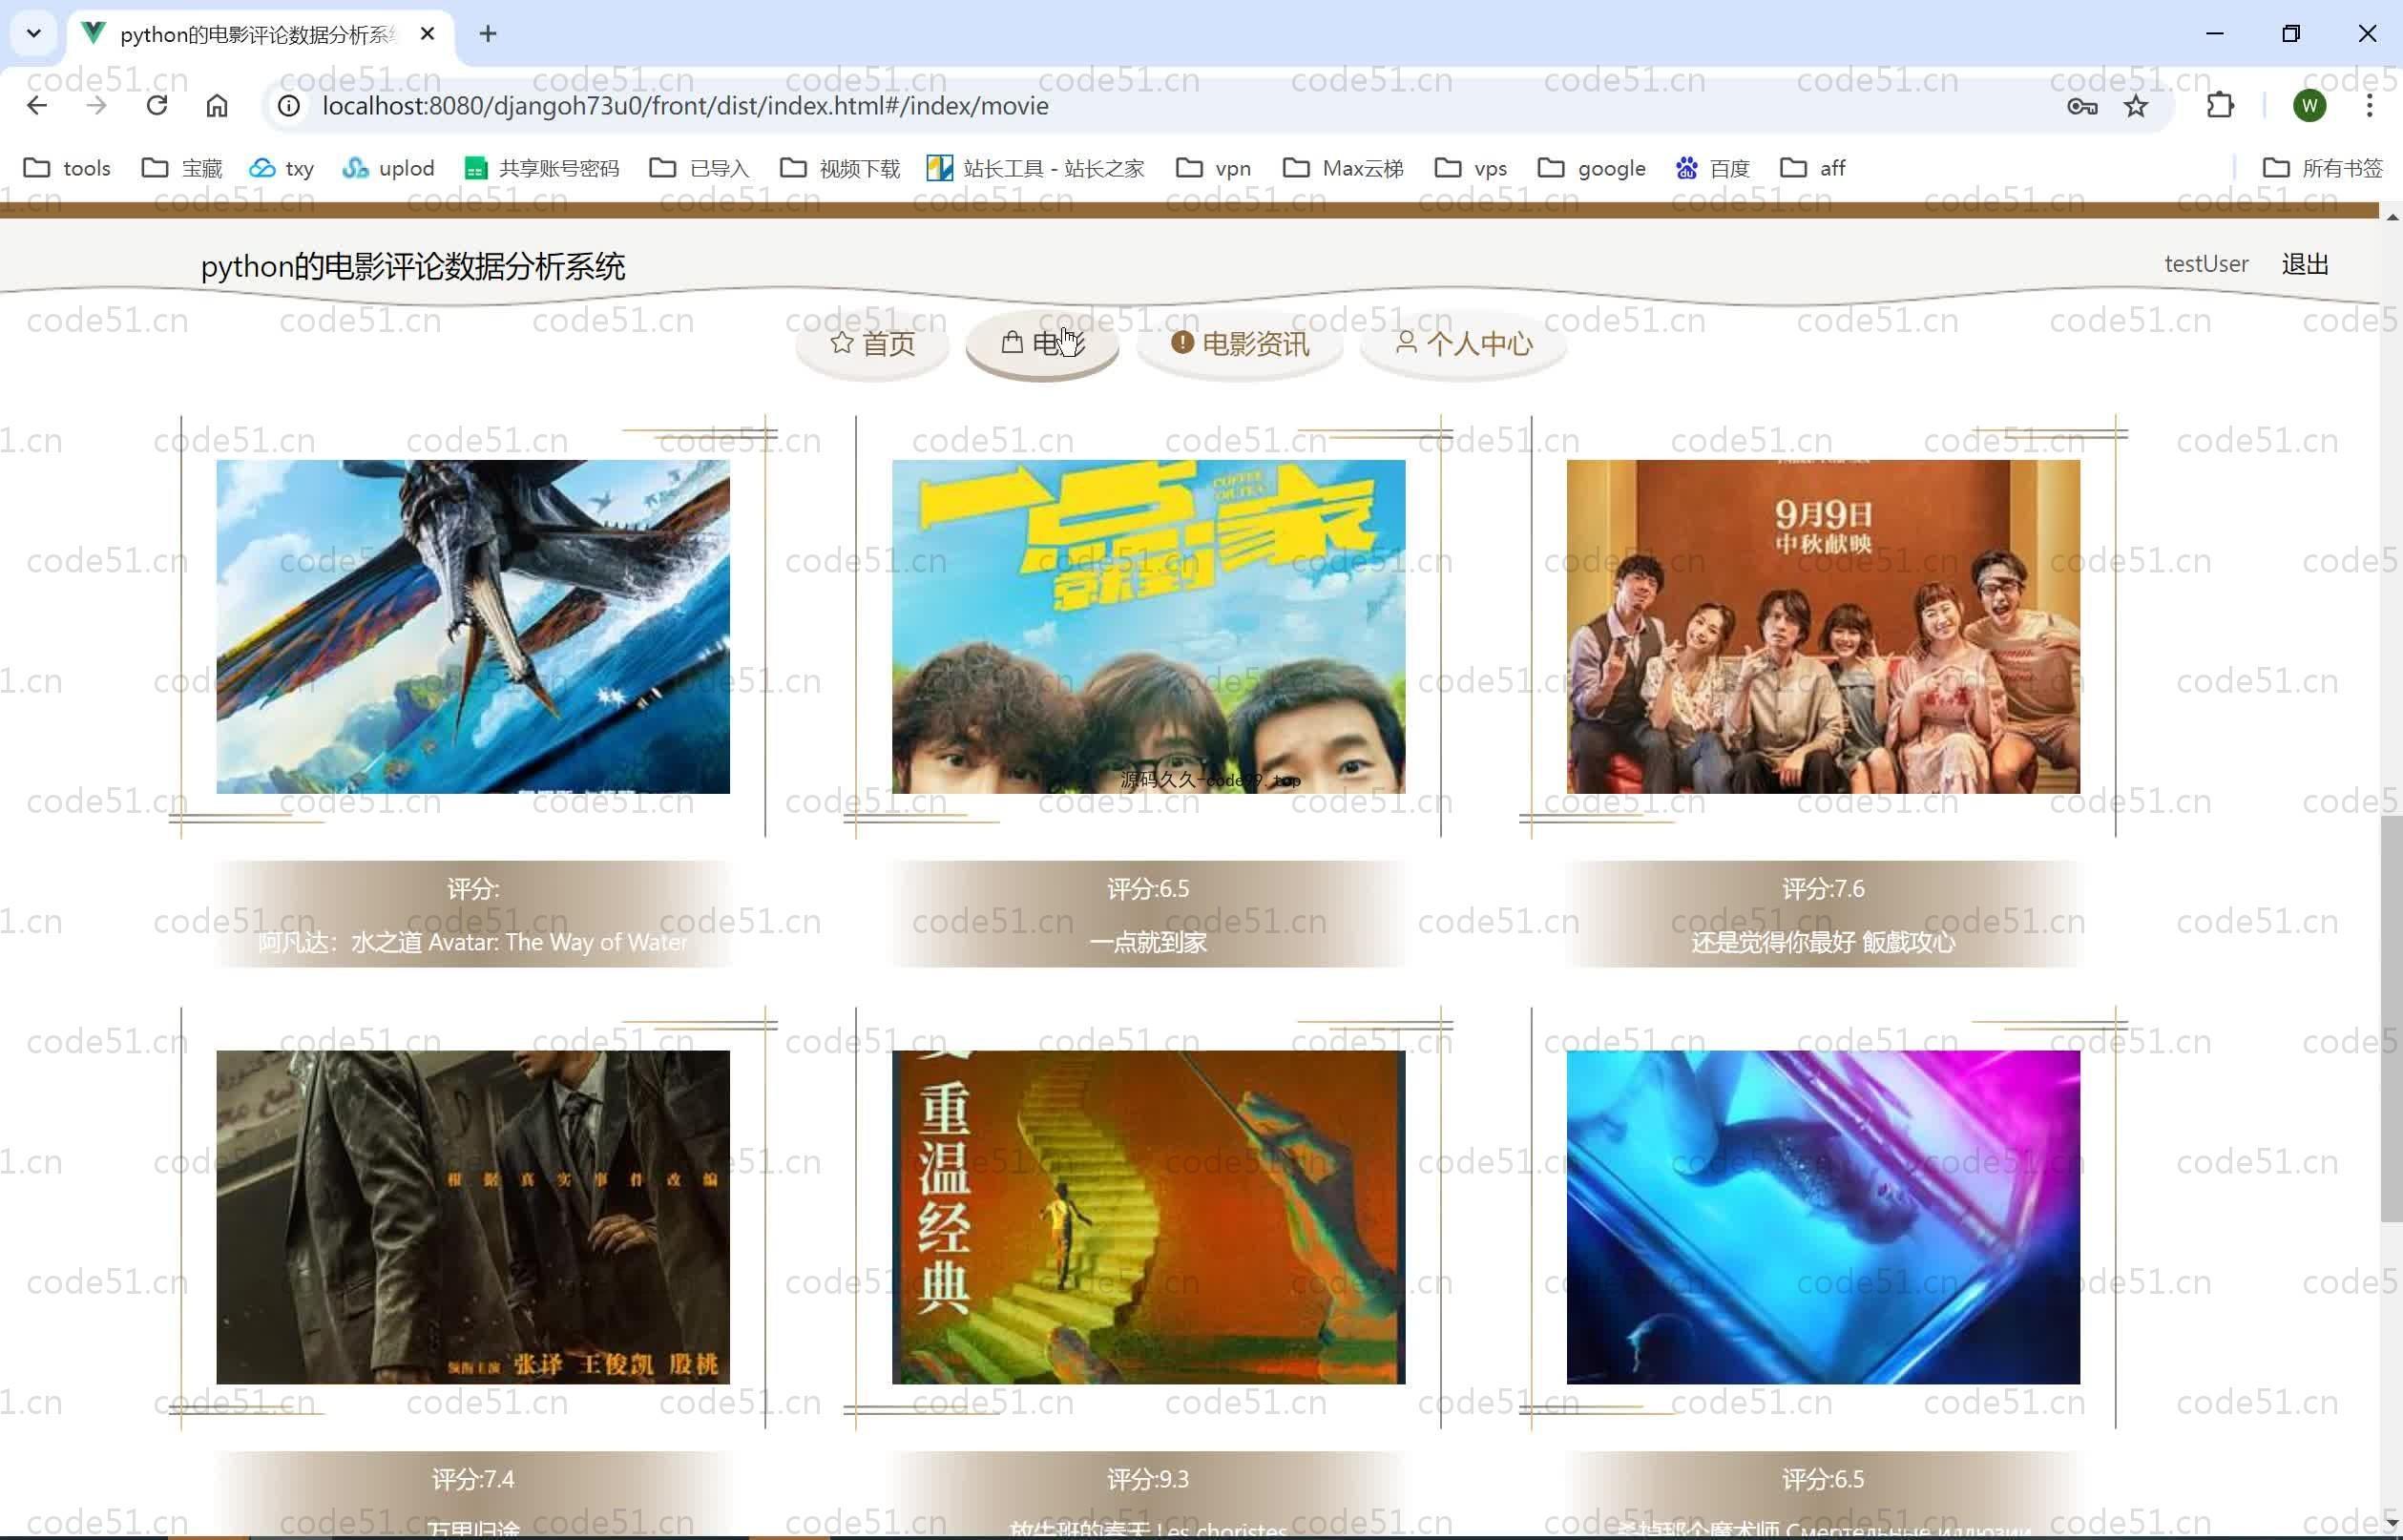This screenshot has height=1540, width=2403.
Task: Open the 已导入 bookmark folder
Action: [699, 168]
